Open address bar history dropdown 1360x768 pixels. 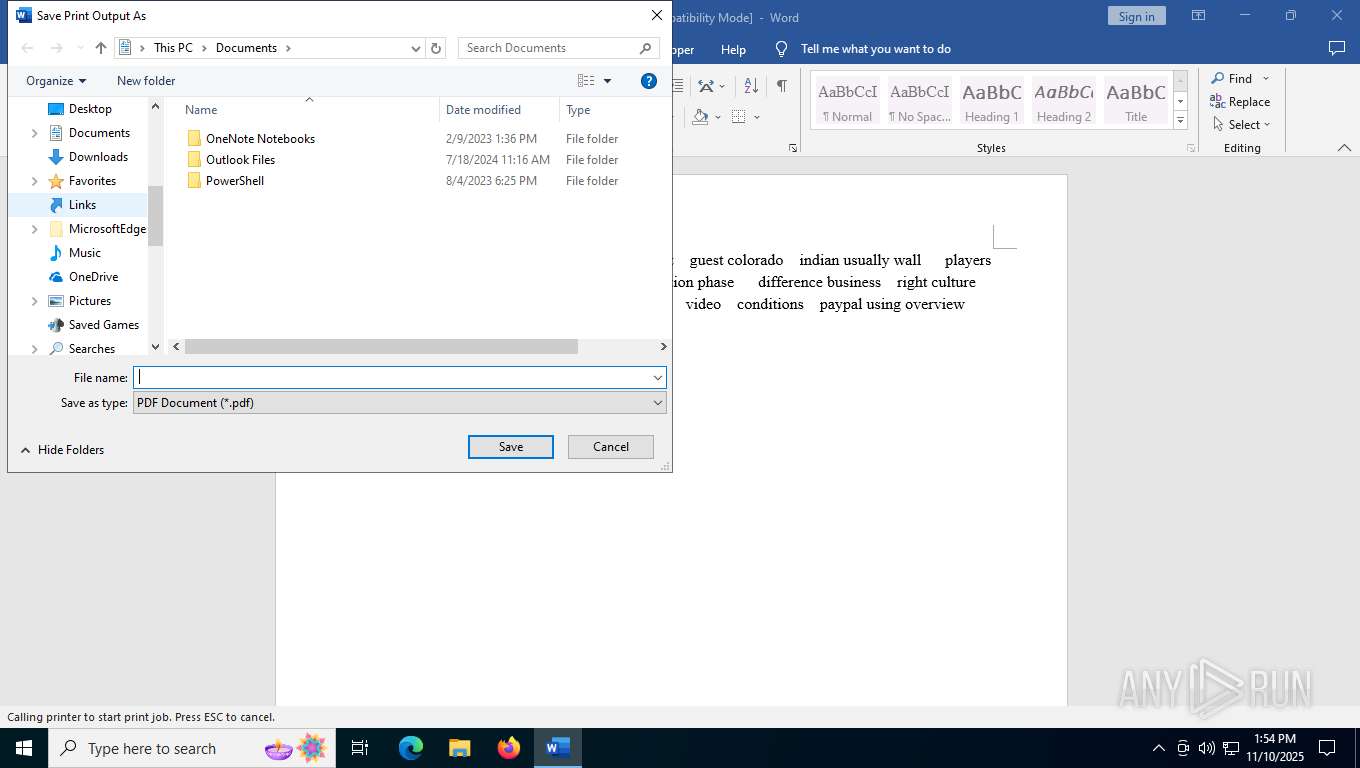[416, 48]
